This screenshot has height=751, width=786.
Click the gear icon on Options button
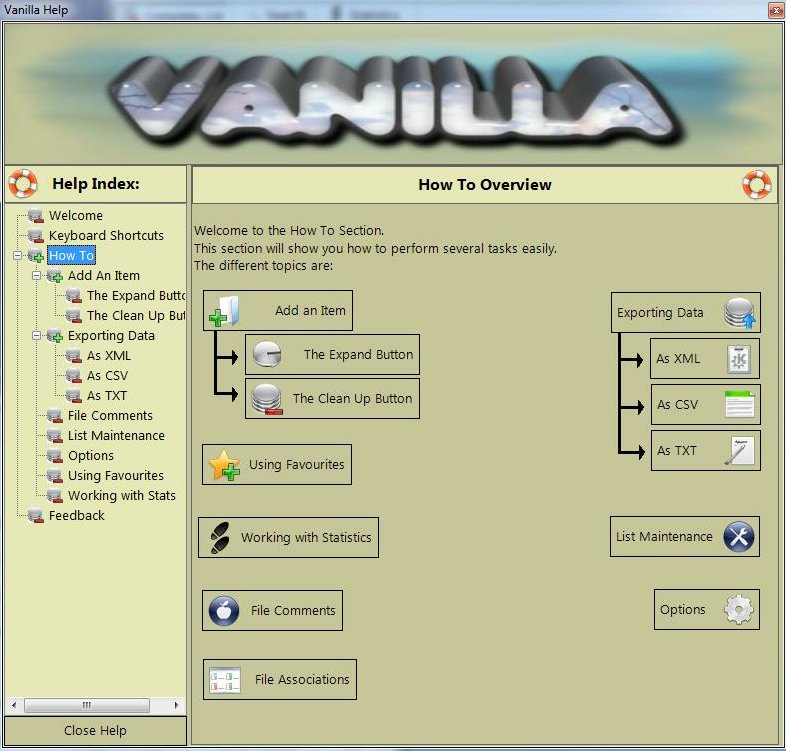(738, 609)
